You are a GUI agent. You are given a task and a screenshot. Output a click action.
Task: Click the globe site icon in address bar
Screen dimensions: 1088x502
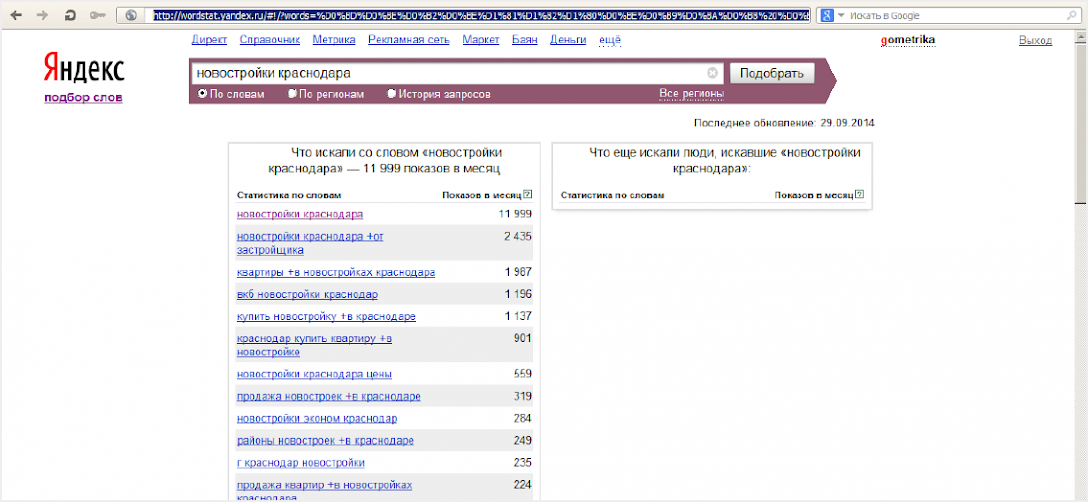click(131, 15)
